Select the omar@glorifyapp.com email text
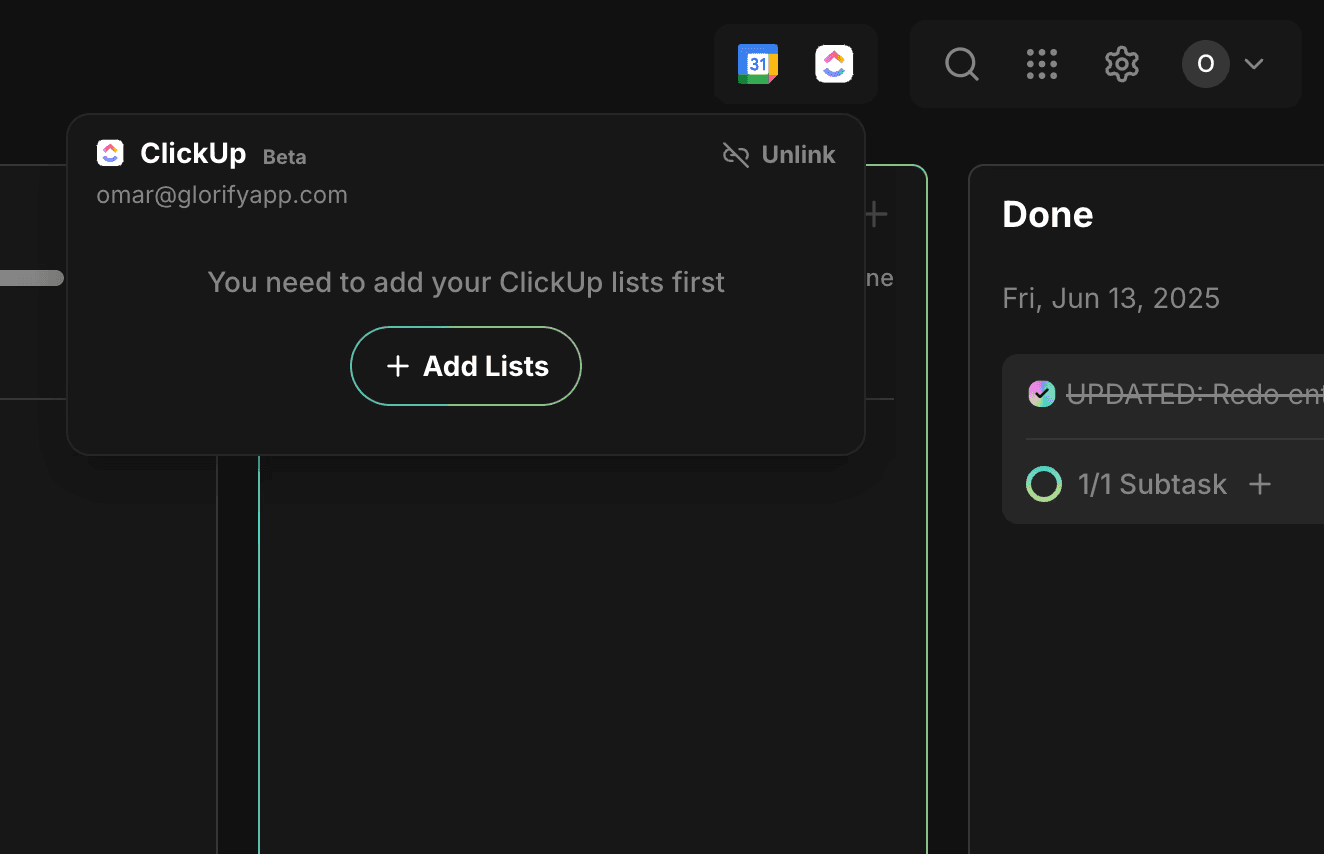 [x=222, y=194]
